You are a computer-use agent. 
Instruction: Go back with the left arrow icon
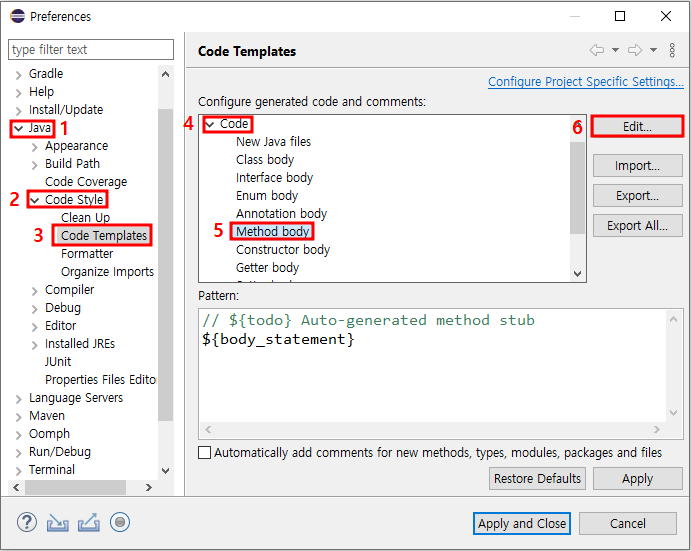tap(597, 50)
